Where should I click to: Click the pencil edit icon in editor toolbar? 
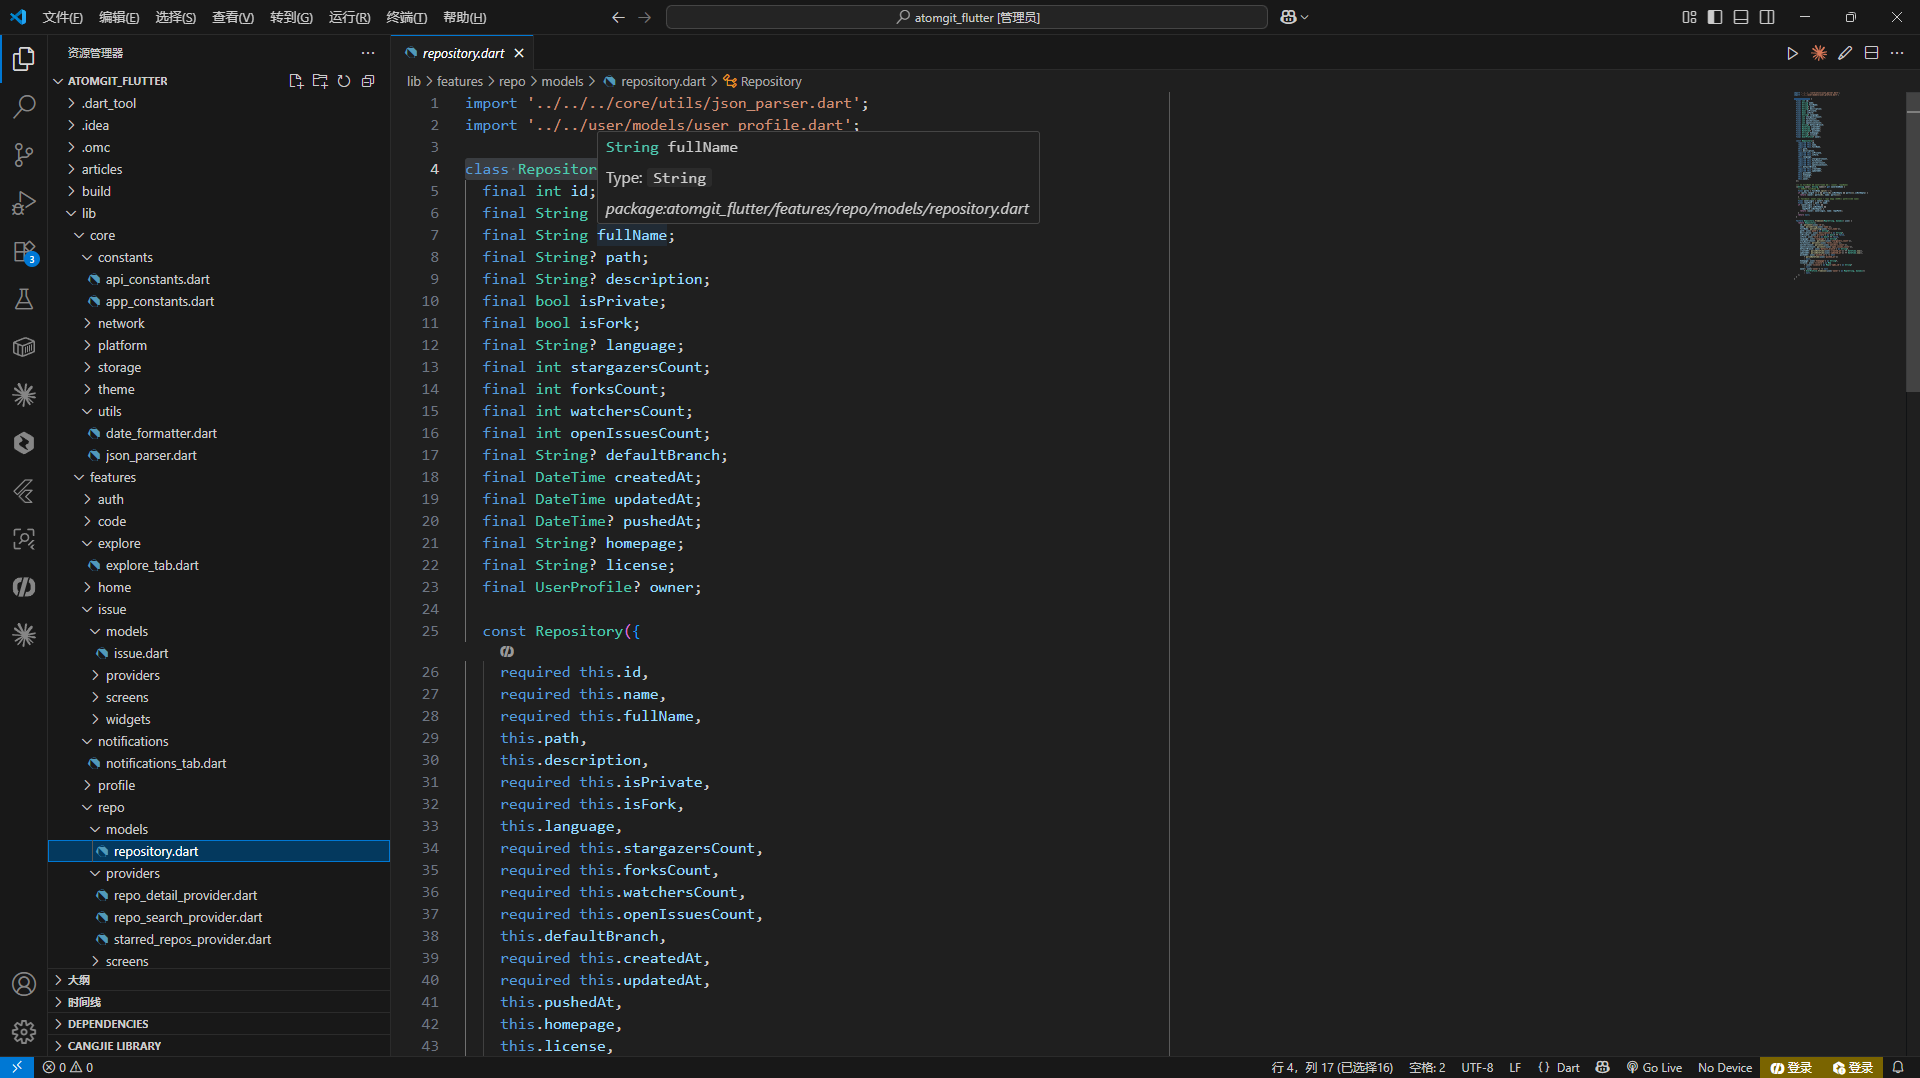click(x=1845, y=53)
